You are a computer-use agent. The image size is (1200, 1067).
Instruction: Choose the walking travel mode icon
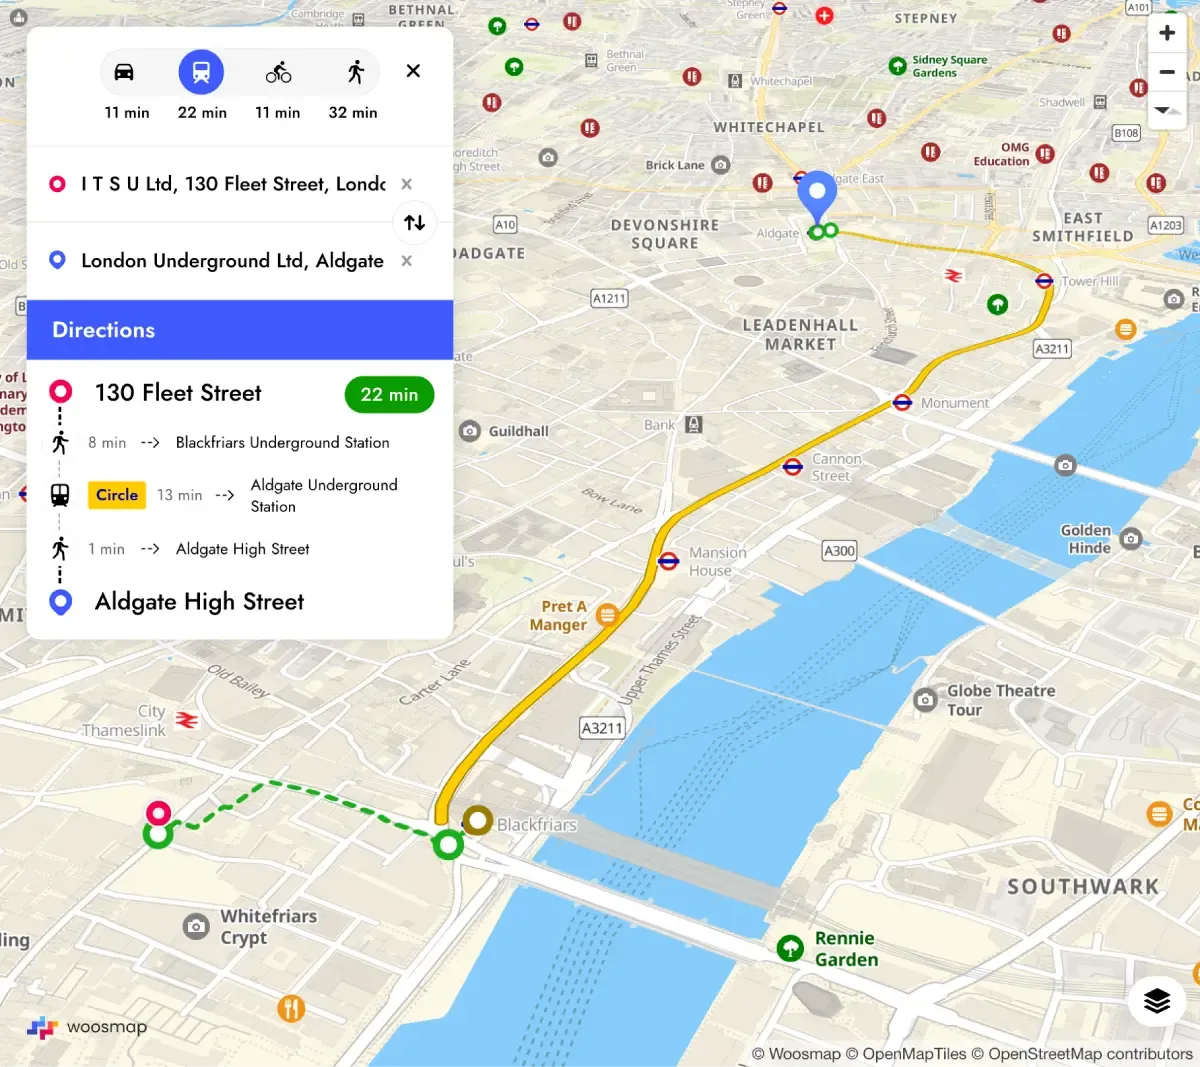[356, 72]
